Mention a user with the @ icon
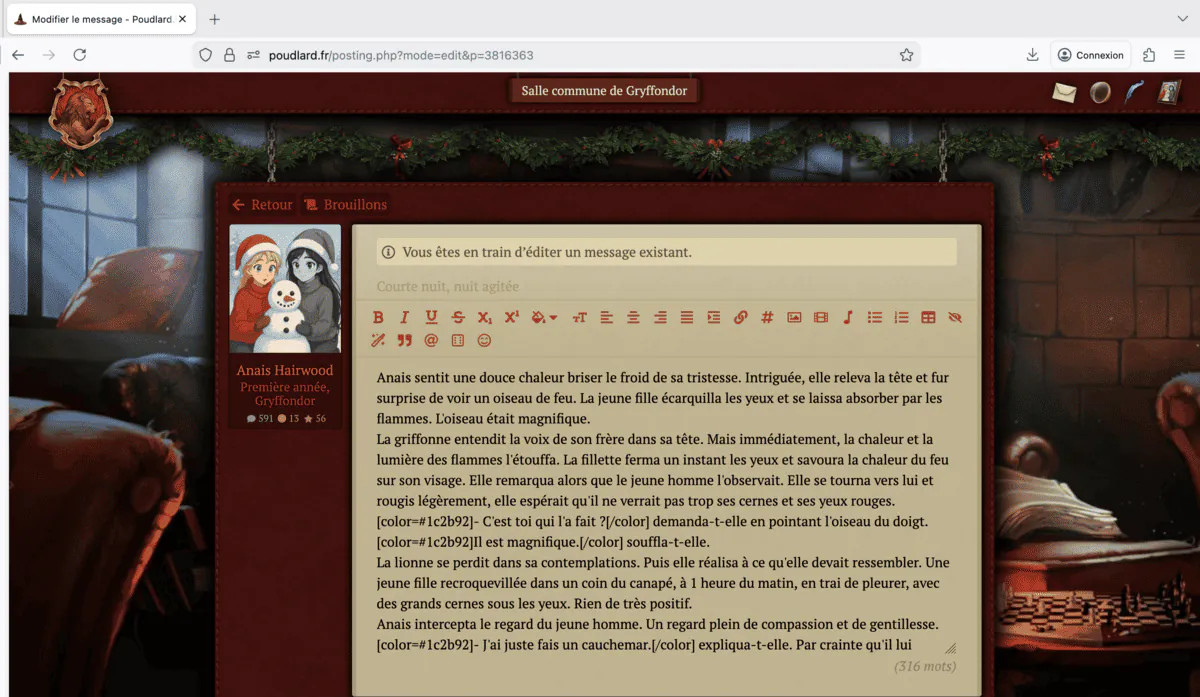This screenshot has height=697, width=1200. pyautogui.click(x=431, y=340)
